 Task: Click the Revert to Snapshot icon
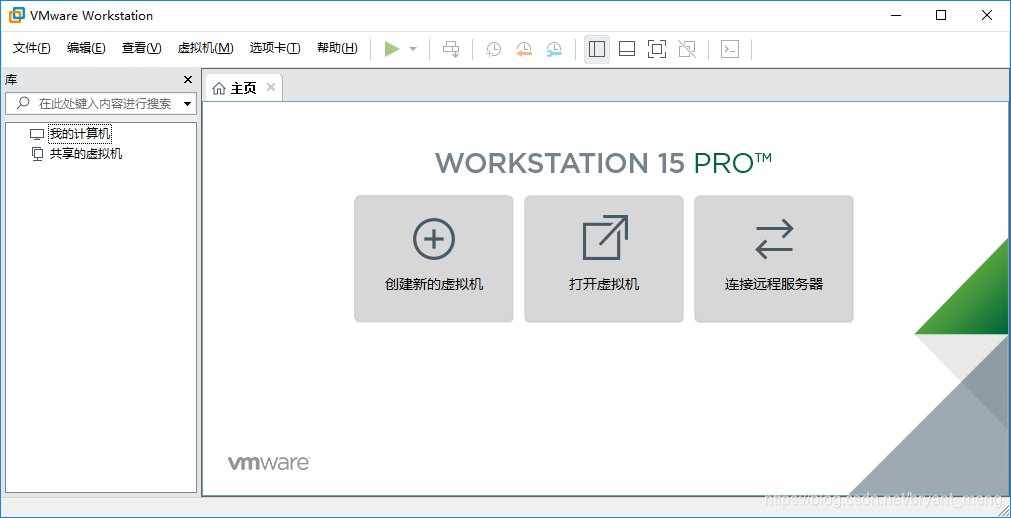coord(524,49)
